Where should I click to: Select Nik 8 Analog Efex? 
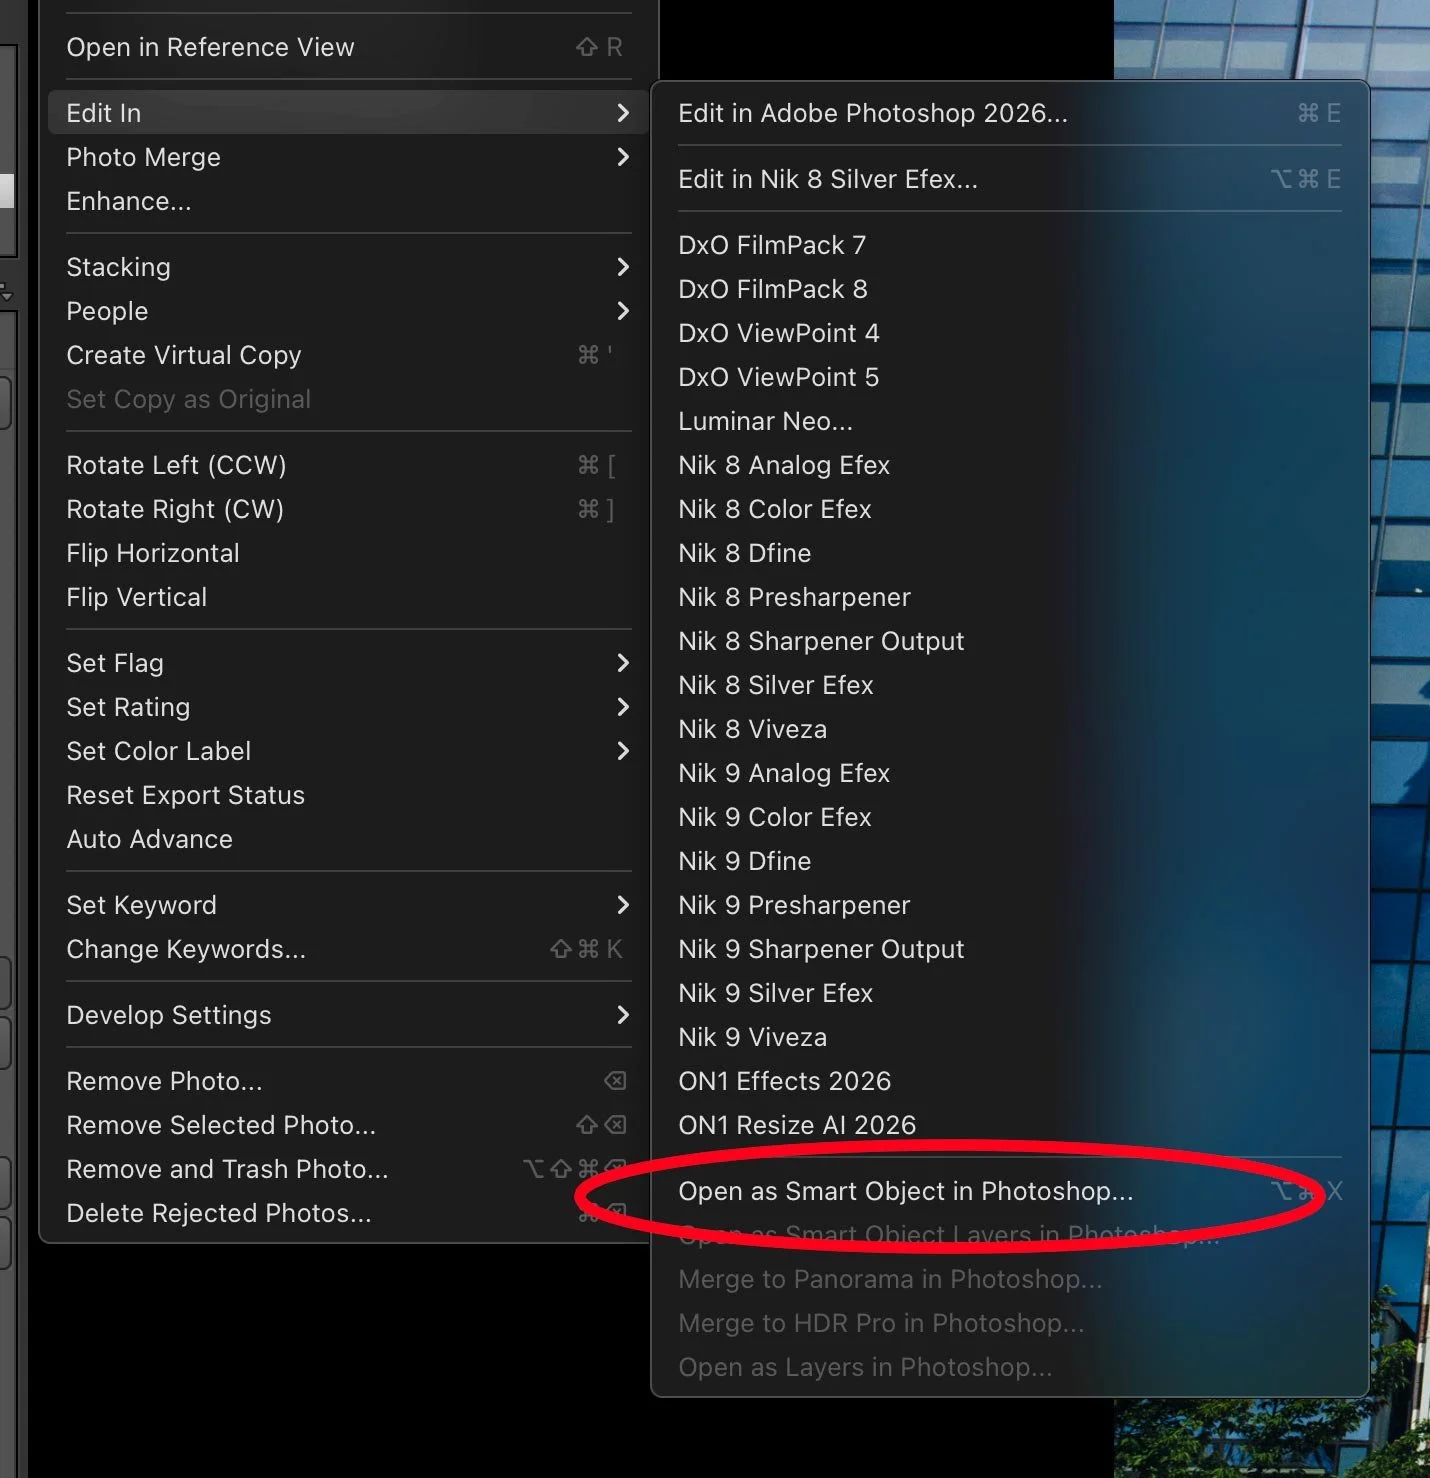1010,465
